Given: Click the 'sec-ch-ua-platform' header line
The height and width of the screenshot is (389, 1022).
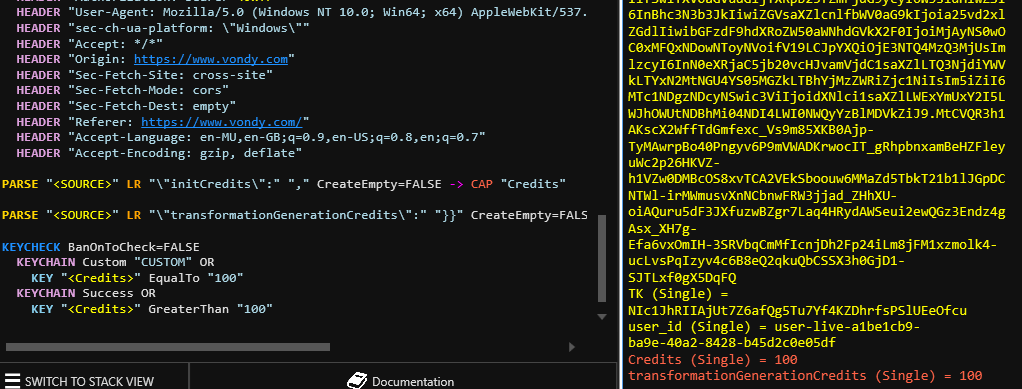Looking at the screenshot, I should click(162, 28).
